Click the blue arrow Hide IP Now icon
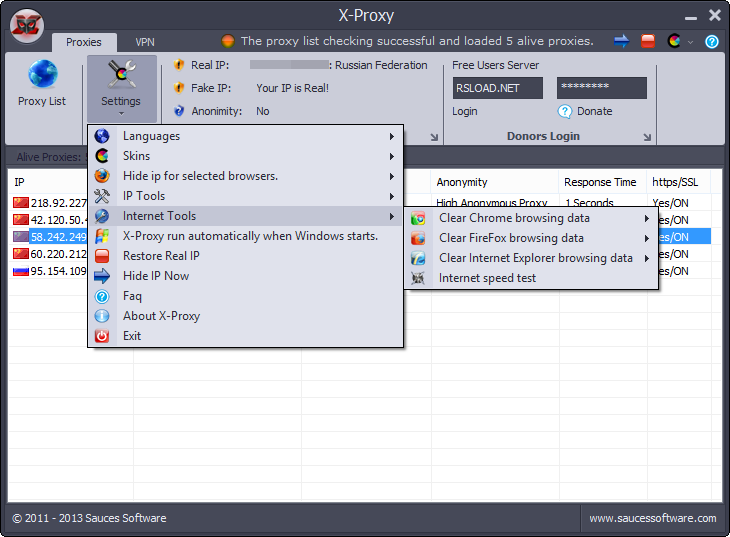This screenshot has height=537, width=730. [x=102, y=276]
